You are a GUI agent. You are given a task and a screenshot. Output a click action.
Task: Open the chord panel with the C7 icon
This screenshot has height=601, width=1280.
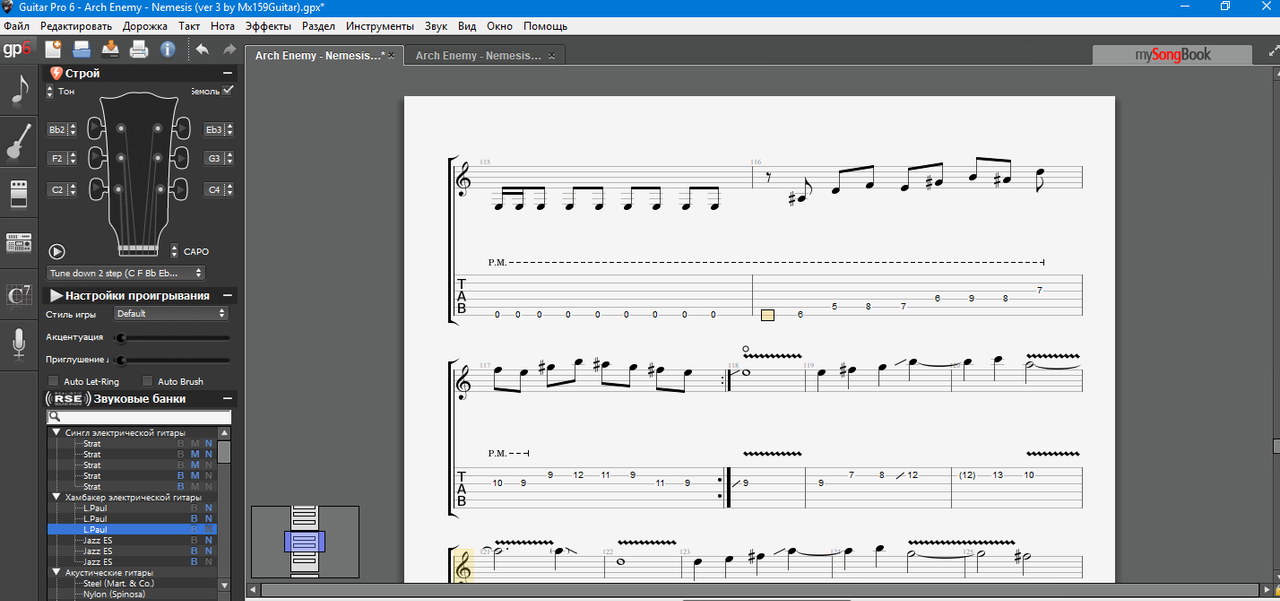(x=18, y=295)
